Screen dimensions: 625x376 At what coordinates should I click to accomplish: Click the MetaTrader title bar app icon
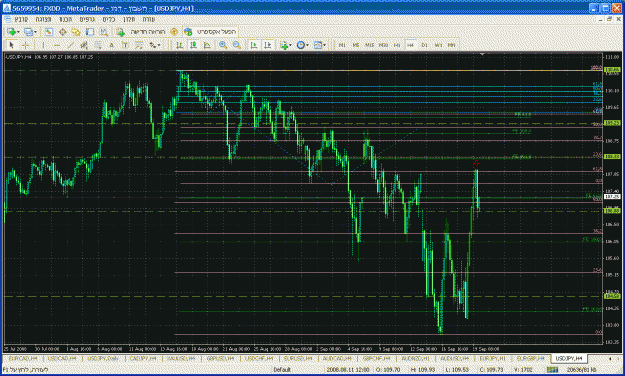[x=7, y=8]
